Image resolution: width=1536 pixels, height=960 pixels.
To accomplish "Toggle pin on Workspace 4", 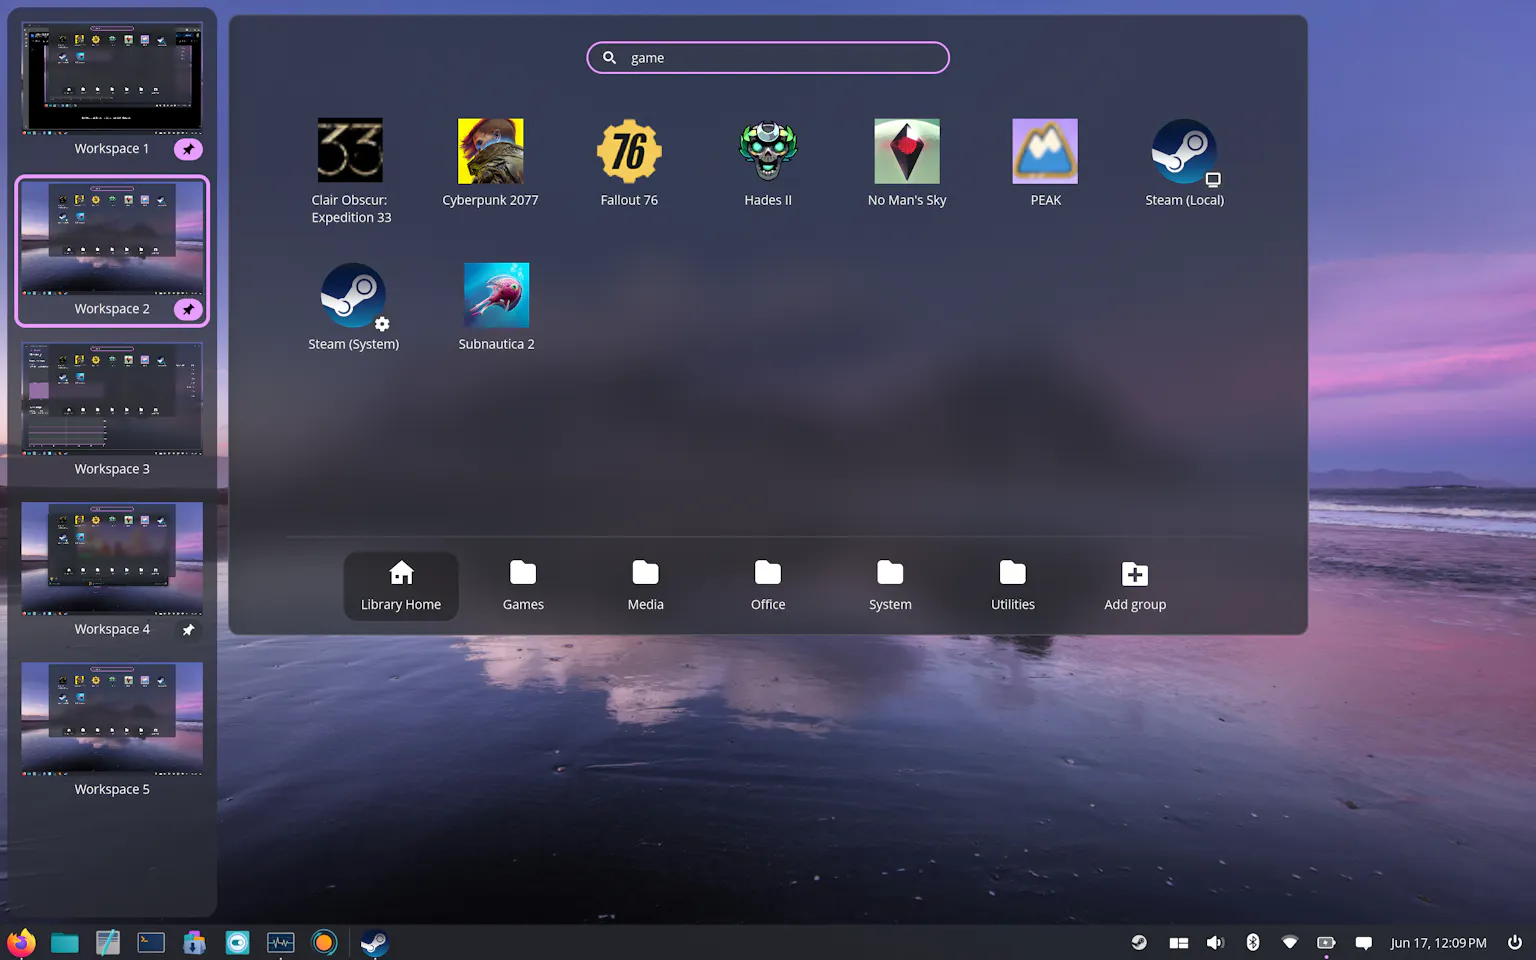I will pos(188,629).
